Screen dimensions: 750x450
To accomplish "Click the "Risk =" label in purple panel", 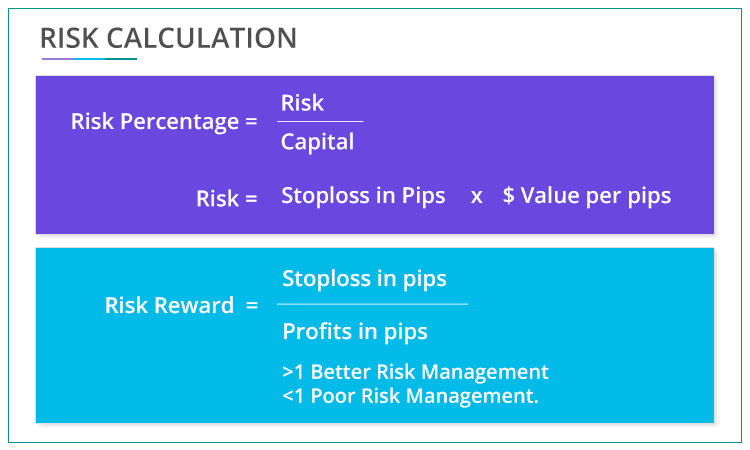I will (226, 198).
